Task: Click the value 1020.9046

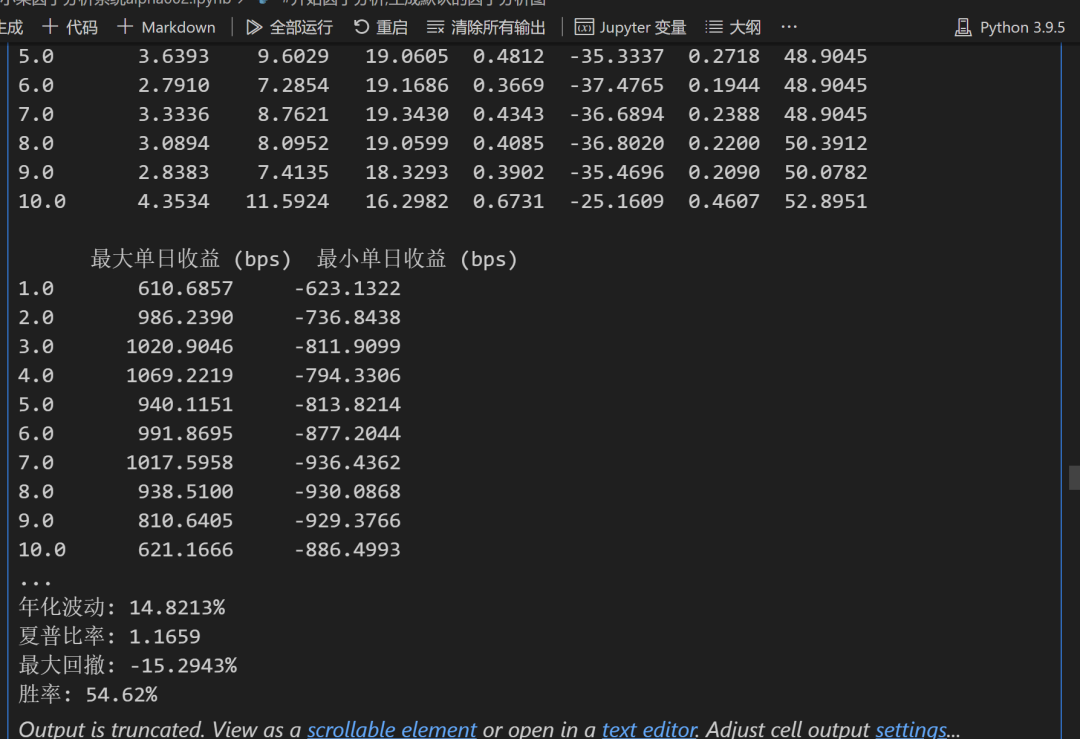Action: click(180, 346)
